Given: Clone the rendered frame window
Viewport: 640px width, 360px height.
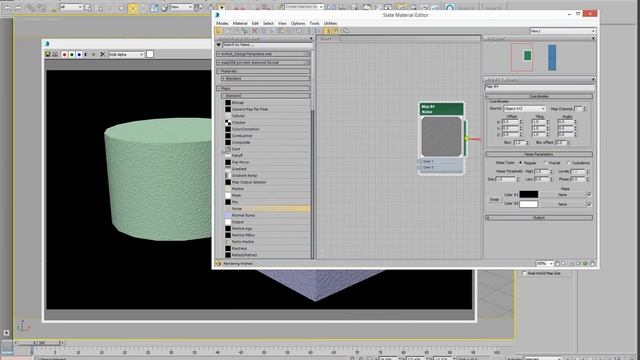Looking at the screenshot, I should point(55,54).
